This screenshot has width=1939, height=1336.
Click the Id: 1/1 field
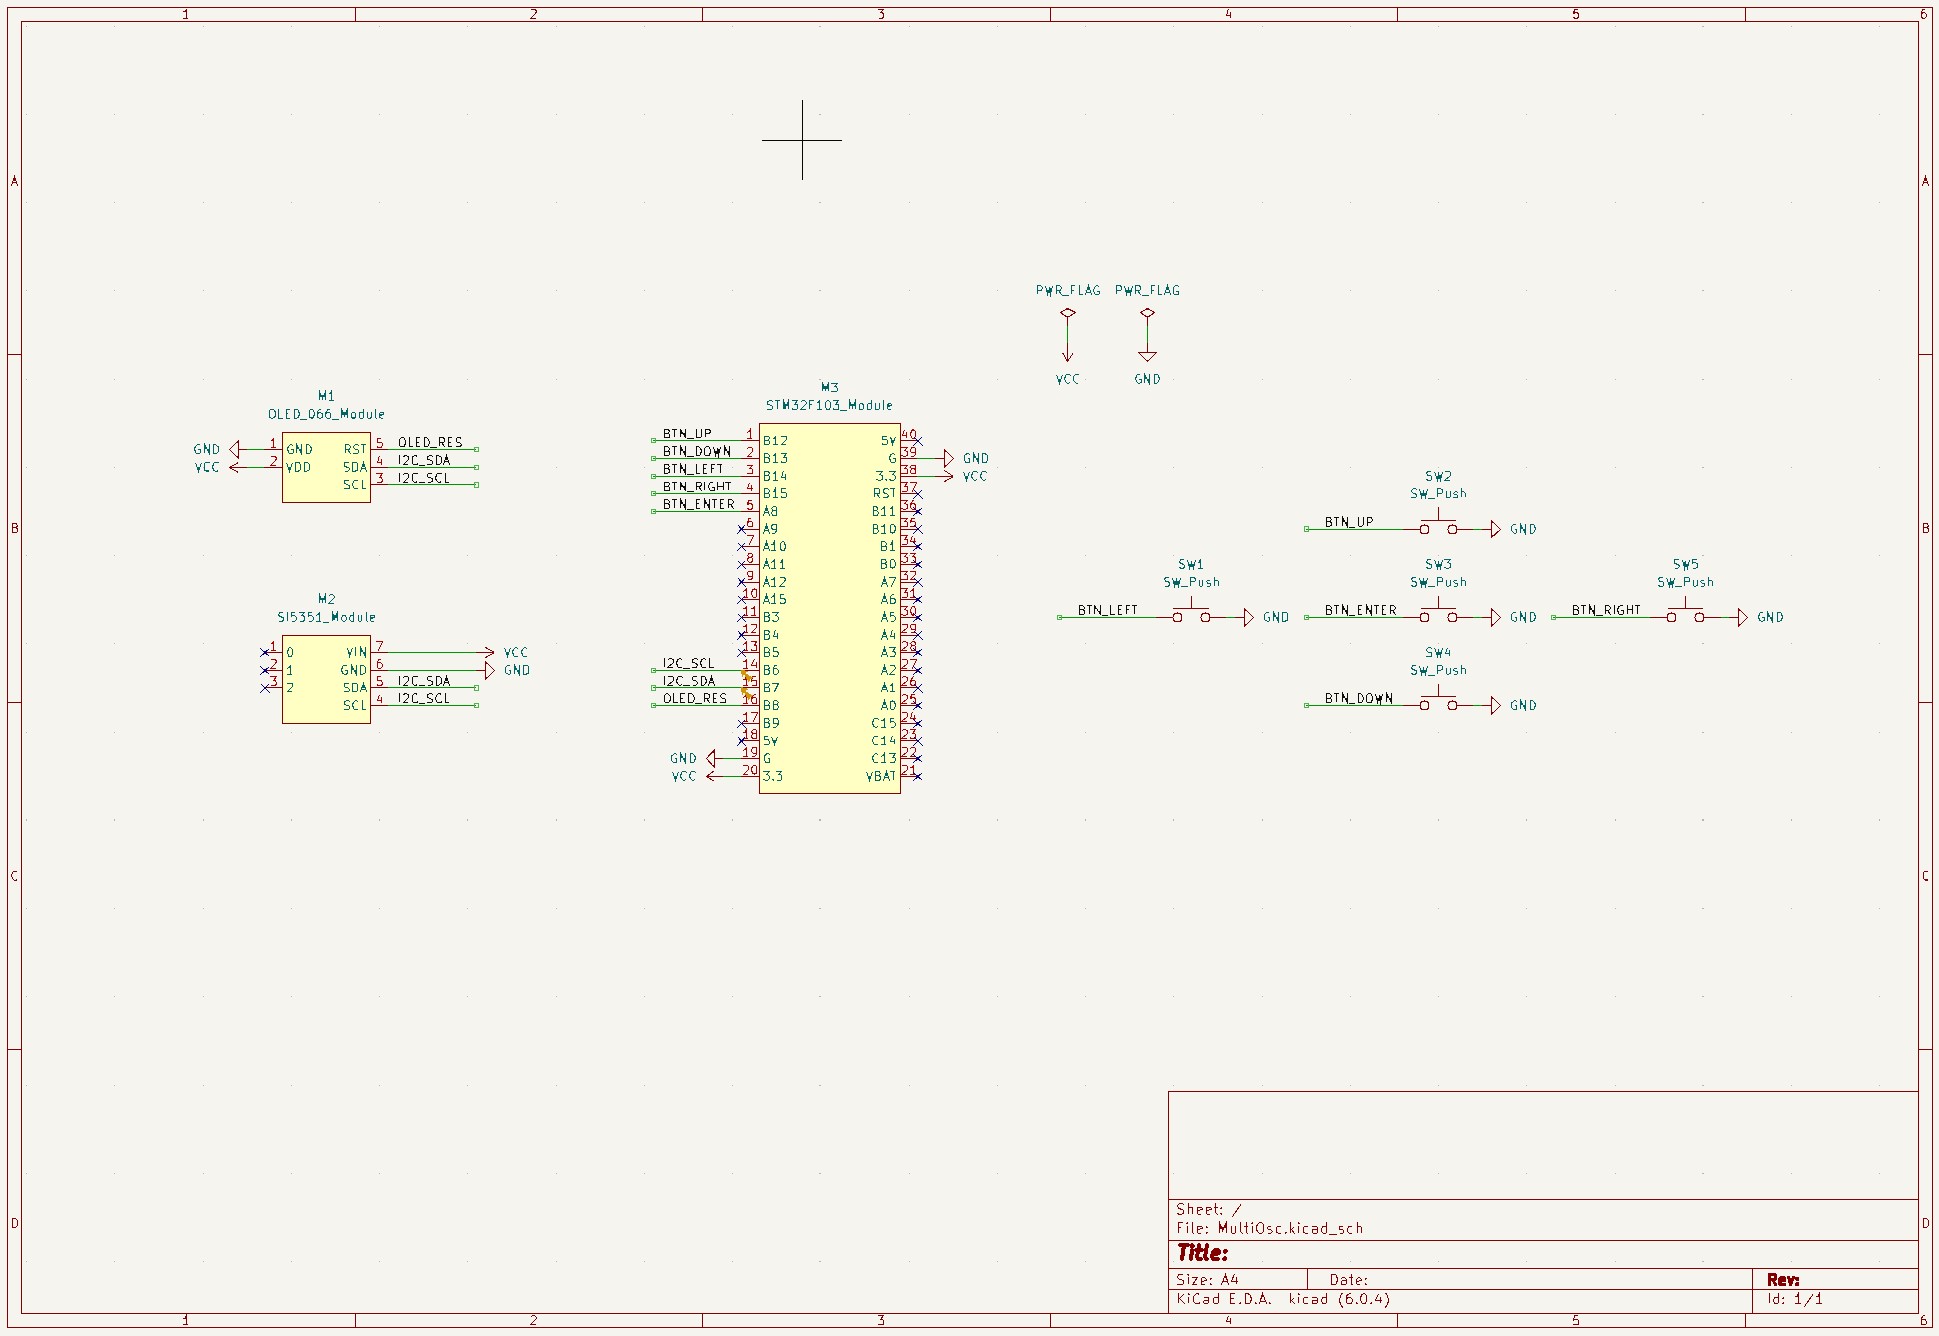click(1795, 1299)
